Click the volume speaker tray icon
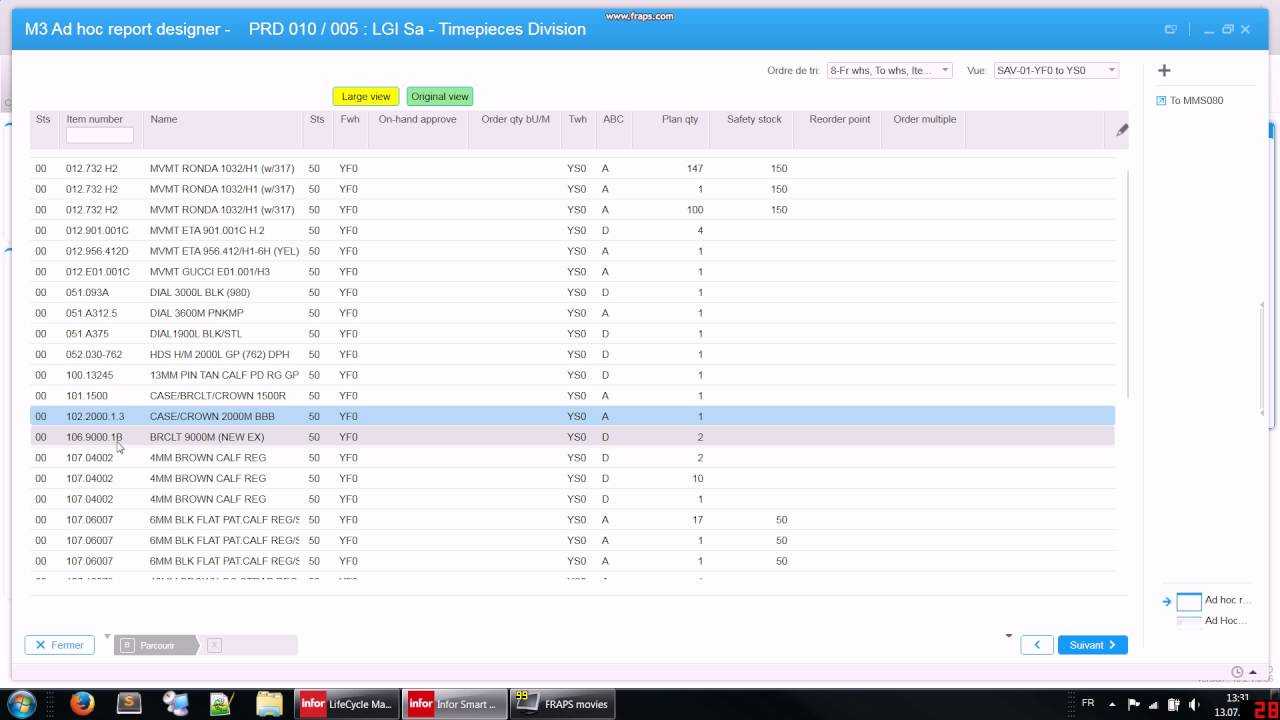Image resolution: width=1280 pixels, height=720 pixels. (x=1193, y=704)
